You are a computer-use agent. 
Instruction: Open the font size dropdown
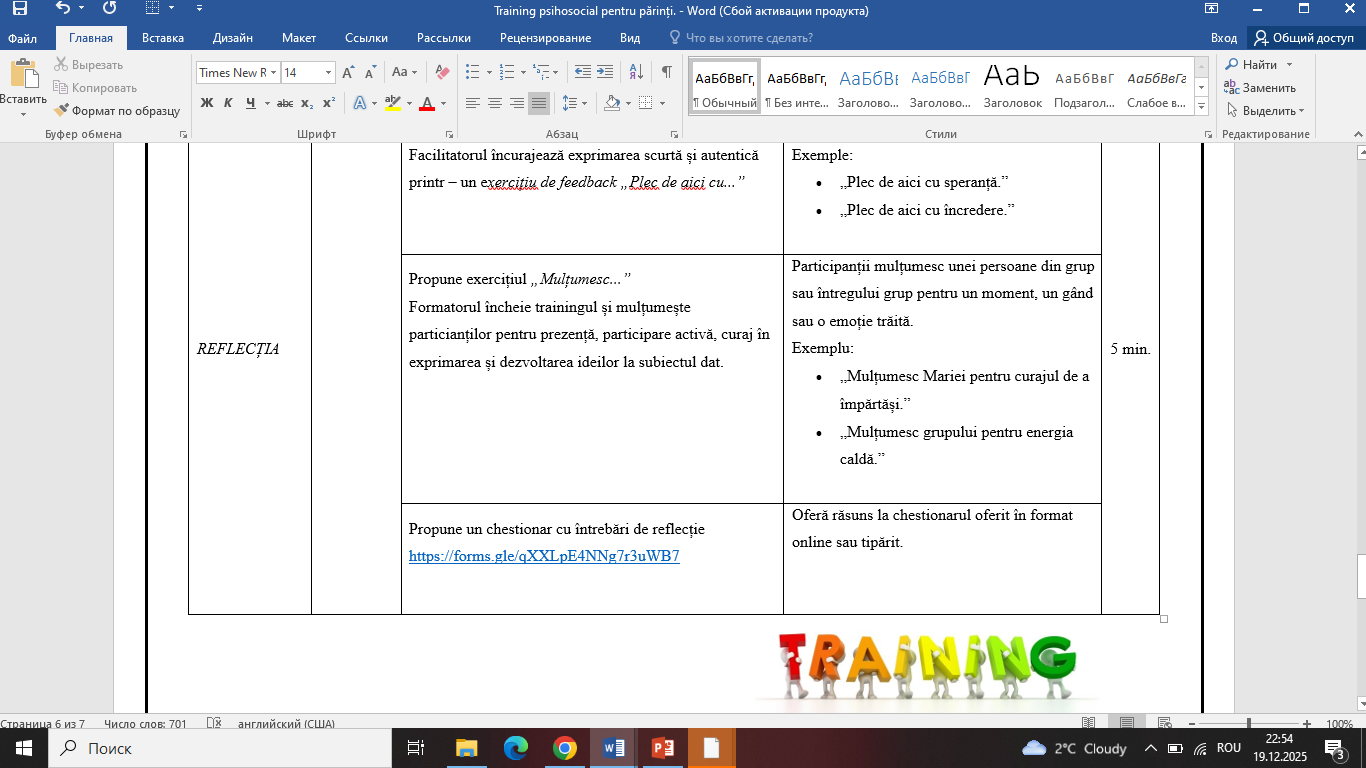pos(328,72)
